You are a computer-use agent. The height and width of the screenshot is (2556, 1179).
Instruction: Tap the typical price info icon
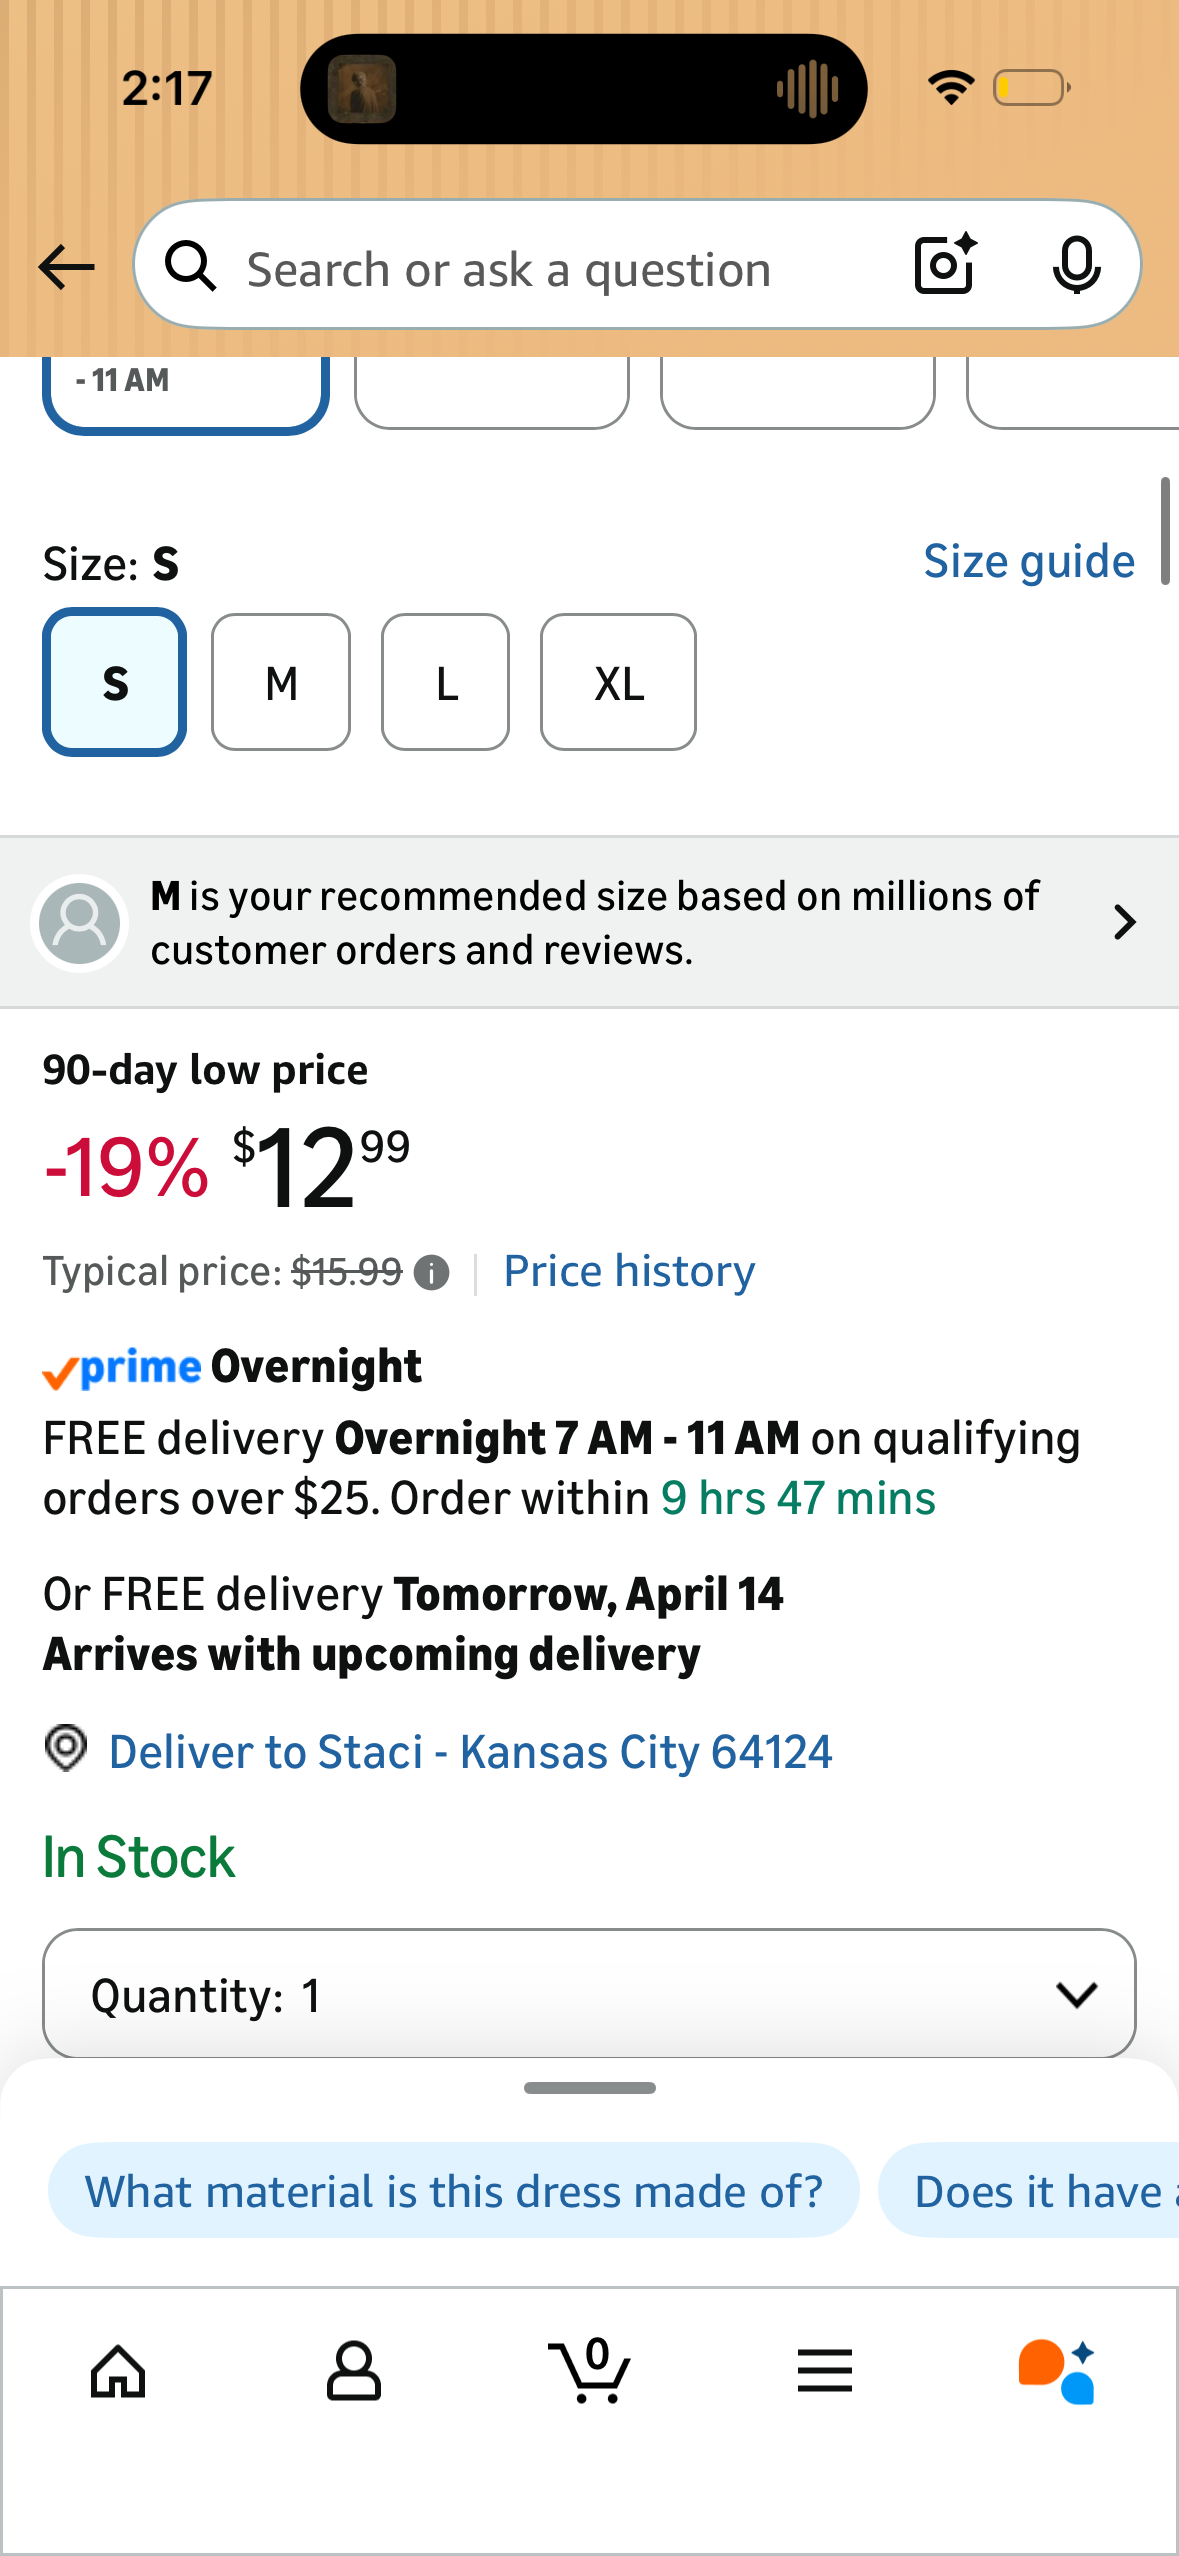tap(432, 1273)
